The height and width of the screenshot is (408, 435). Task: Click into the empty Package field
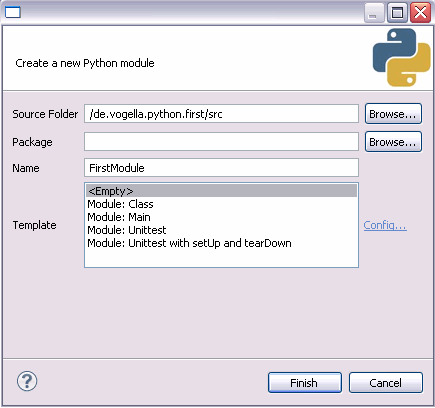(221, 142)
